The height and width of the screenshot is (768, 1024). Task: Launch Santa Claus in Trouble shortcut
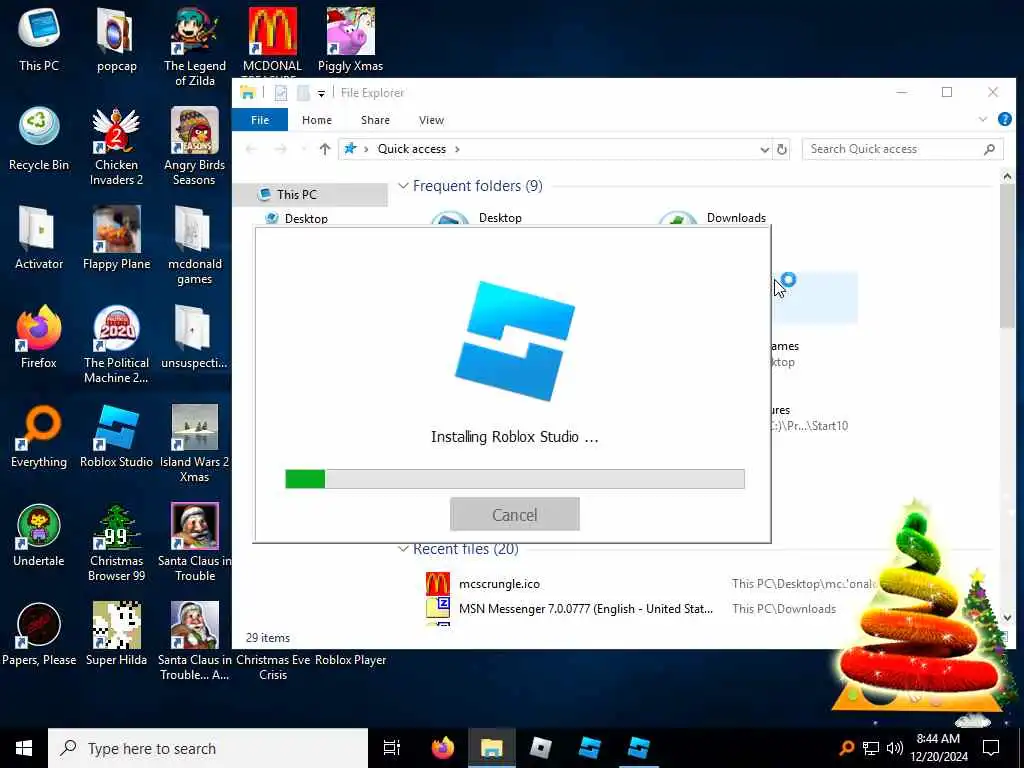[195, 542]
